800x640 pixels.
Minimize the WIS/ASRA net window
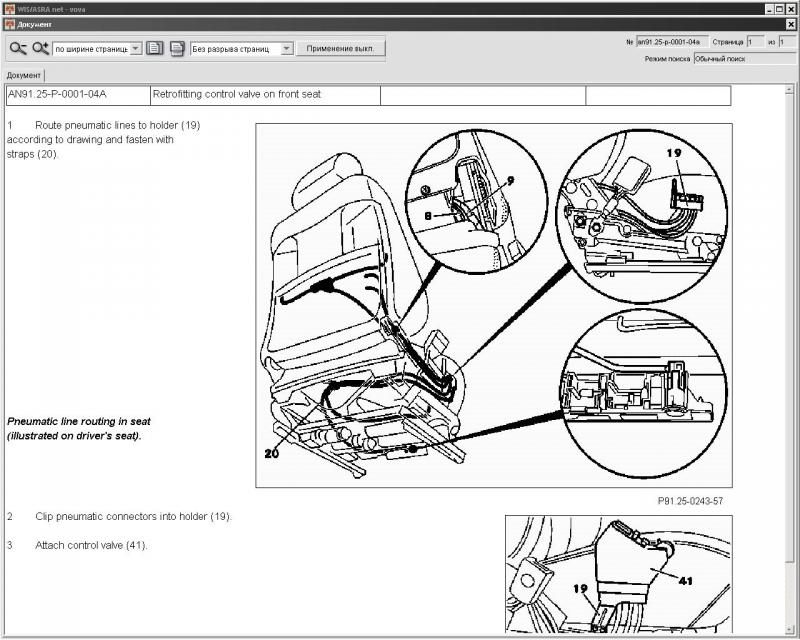[x=770, y=9]
